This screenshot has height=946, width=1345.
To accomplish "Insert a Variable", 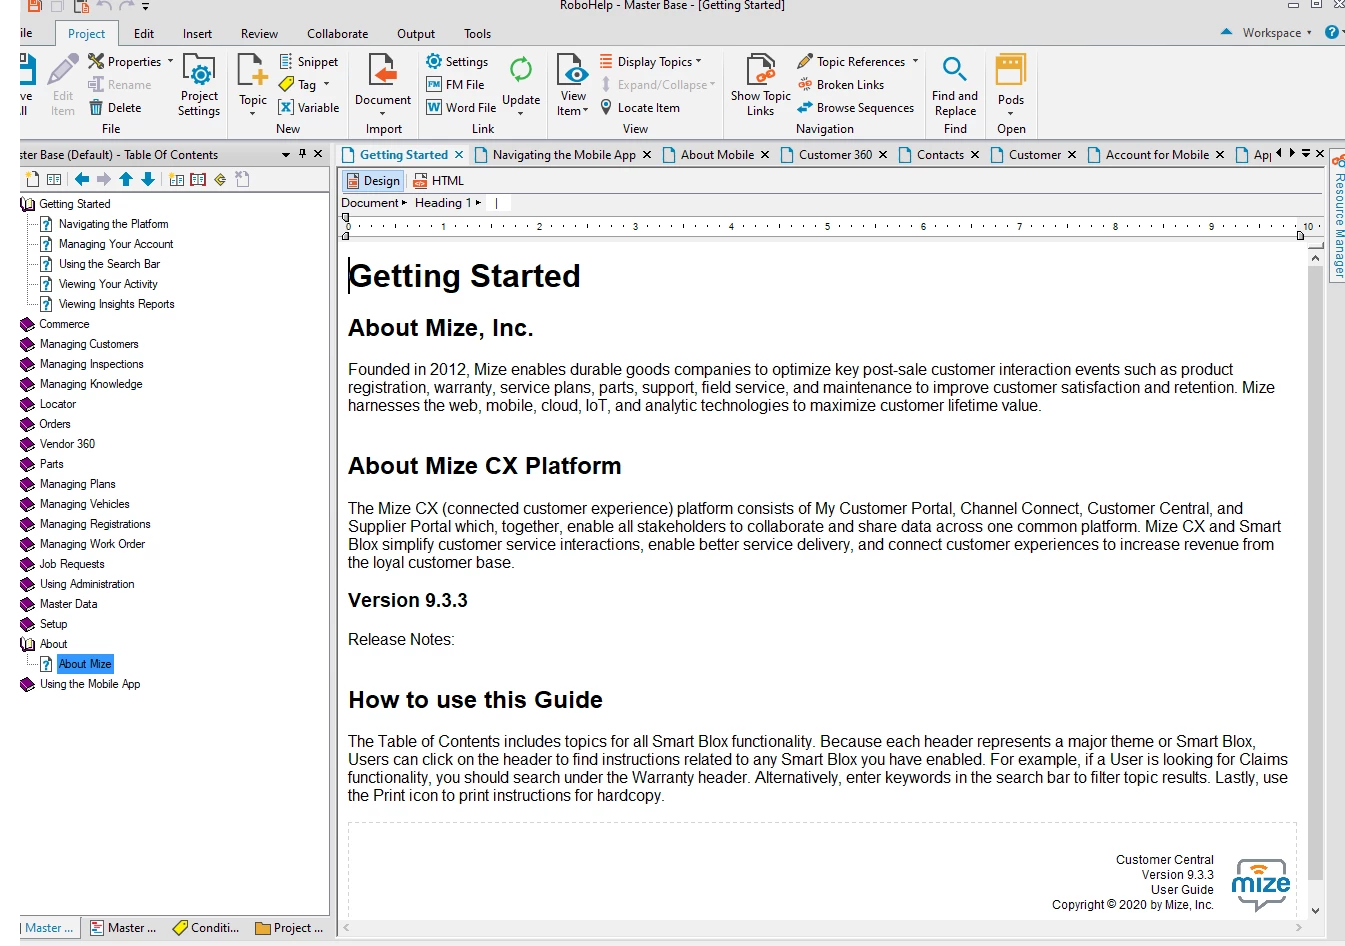I will tap(308, 108).
